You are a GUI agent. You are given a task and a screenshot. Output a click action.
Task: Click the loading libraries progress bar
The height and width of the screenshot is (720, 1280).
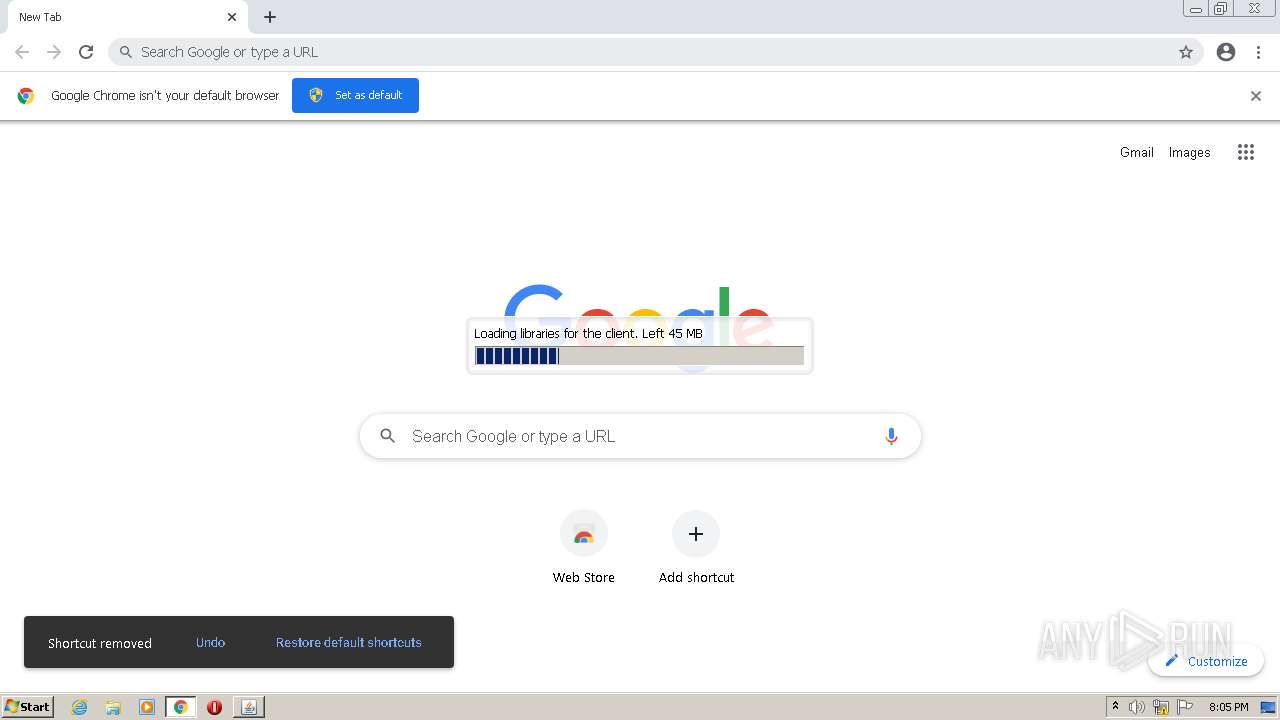(x=639, y=355)
